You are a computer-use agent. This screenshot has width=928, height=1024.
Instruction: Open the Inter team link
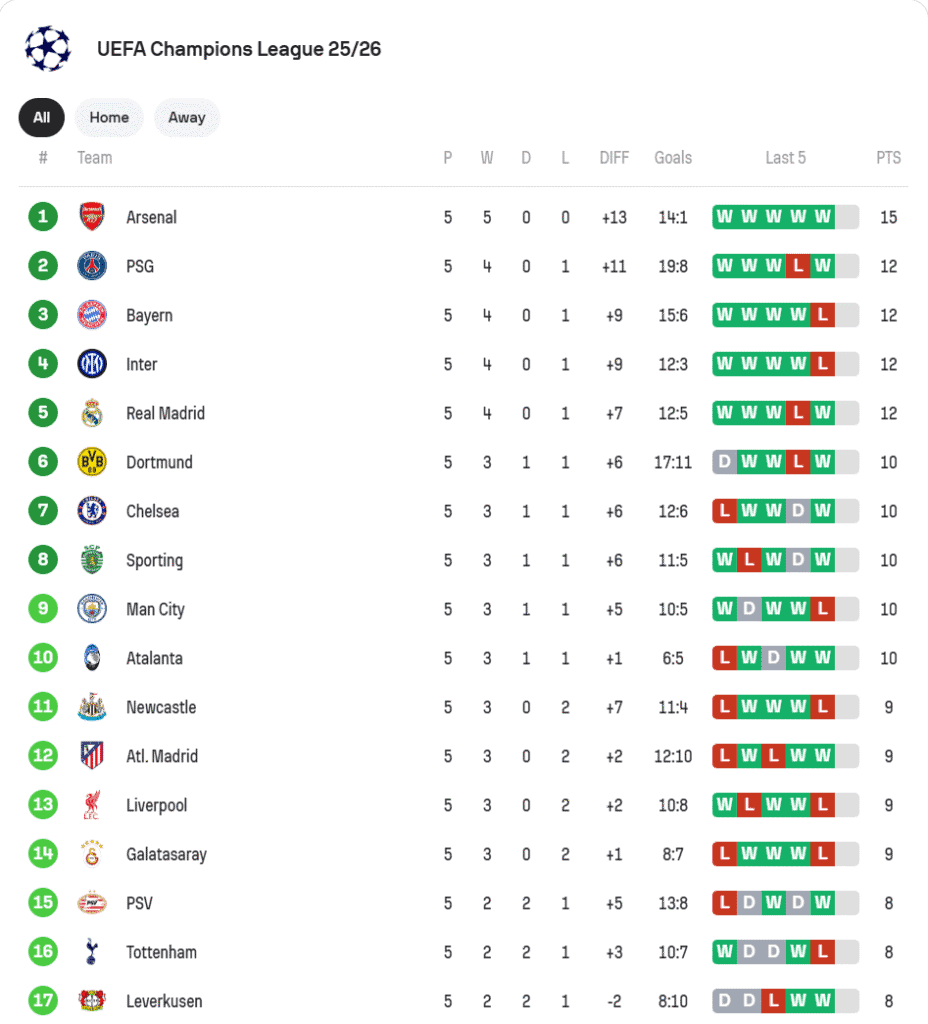[141, 364]
